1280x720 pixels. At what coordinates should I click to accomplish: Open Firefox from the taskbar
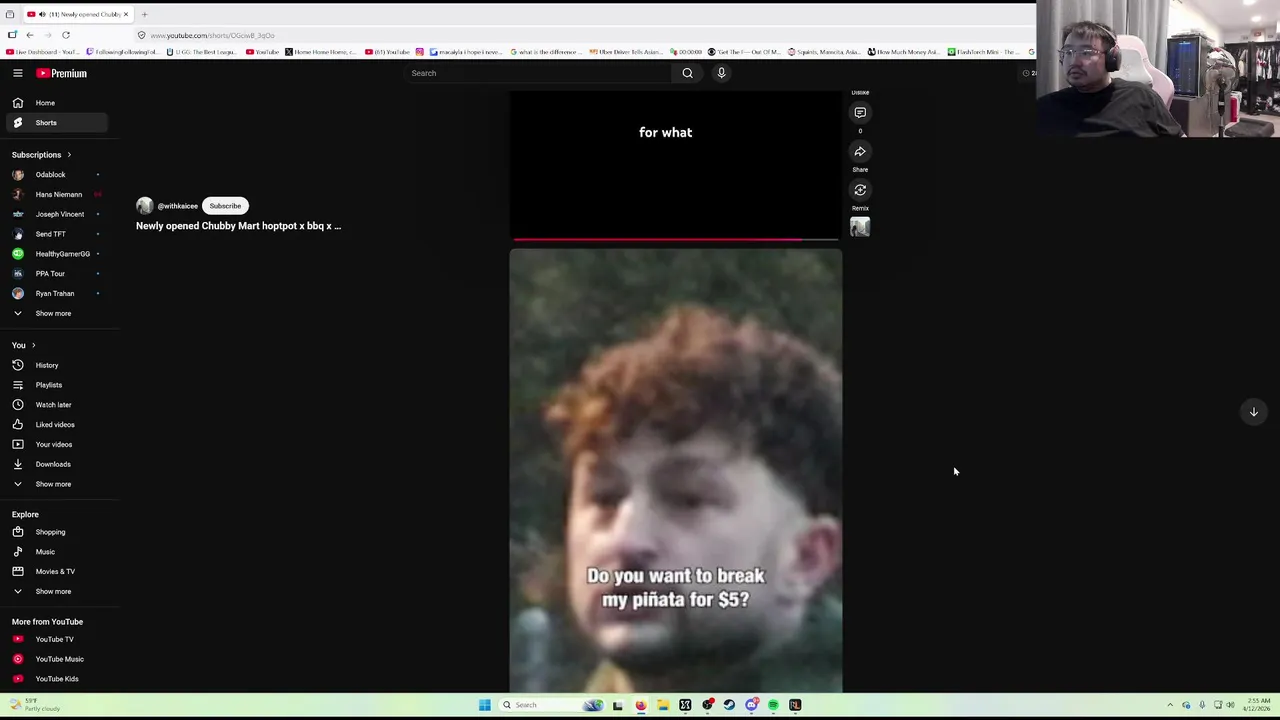[x=640, y=705]
